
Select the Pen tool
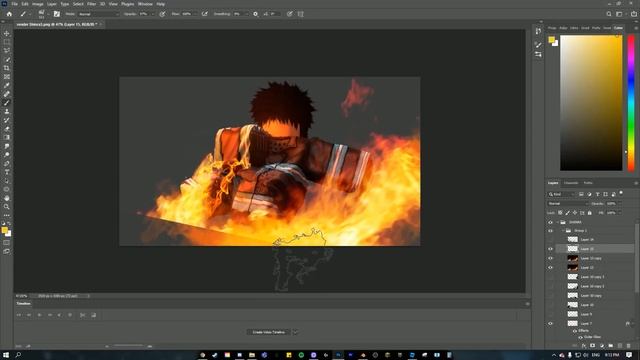7,163
